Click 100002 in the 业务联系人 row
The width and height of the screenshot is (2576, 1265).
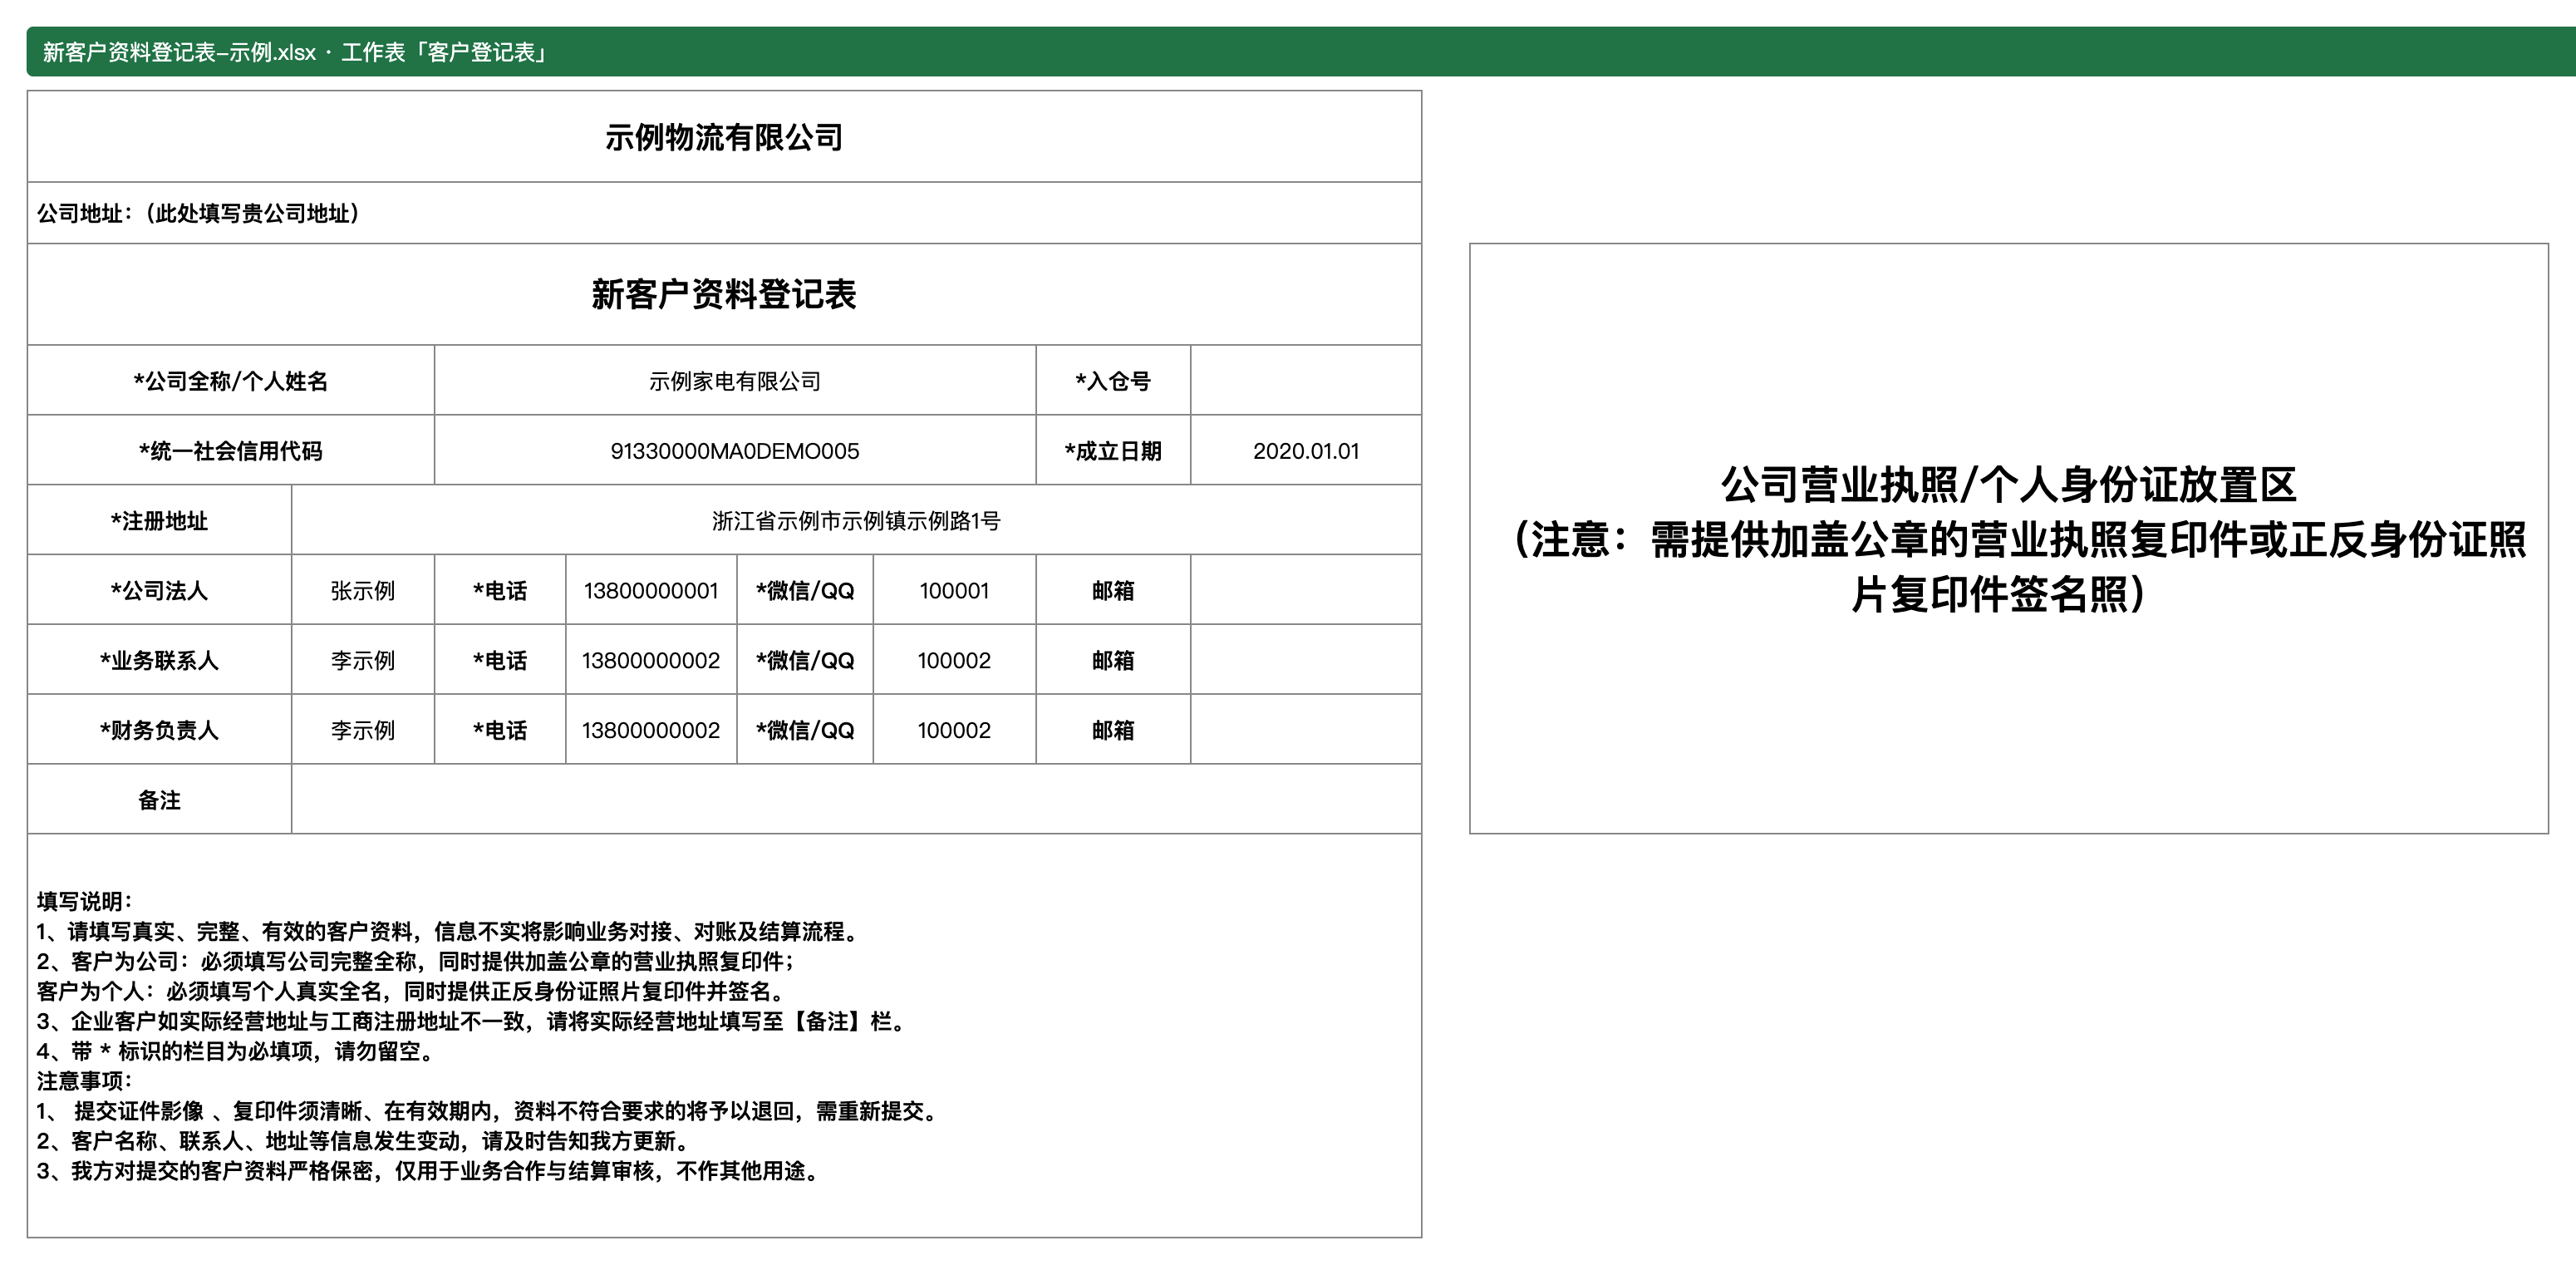(x=954, y=661)
